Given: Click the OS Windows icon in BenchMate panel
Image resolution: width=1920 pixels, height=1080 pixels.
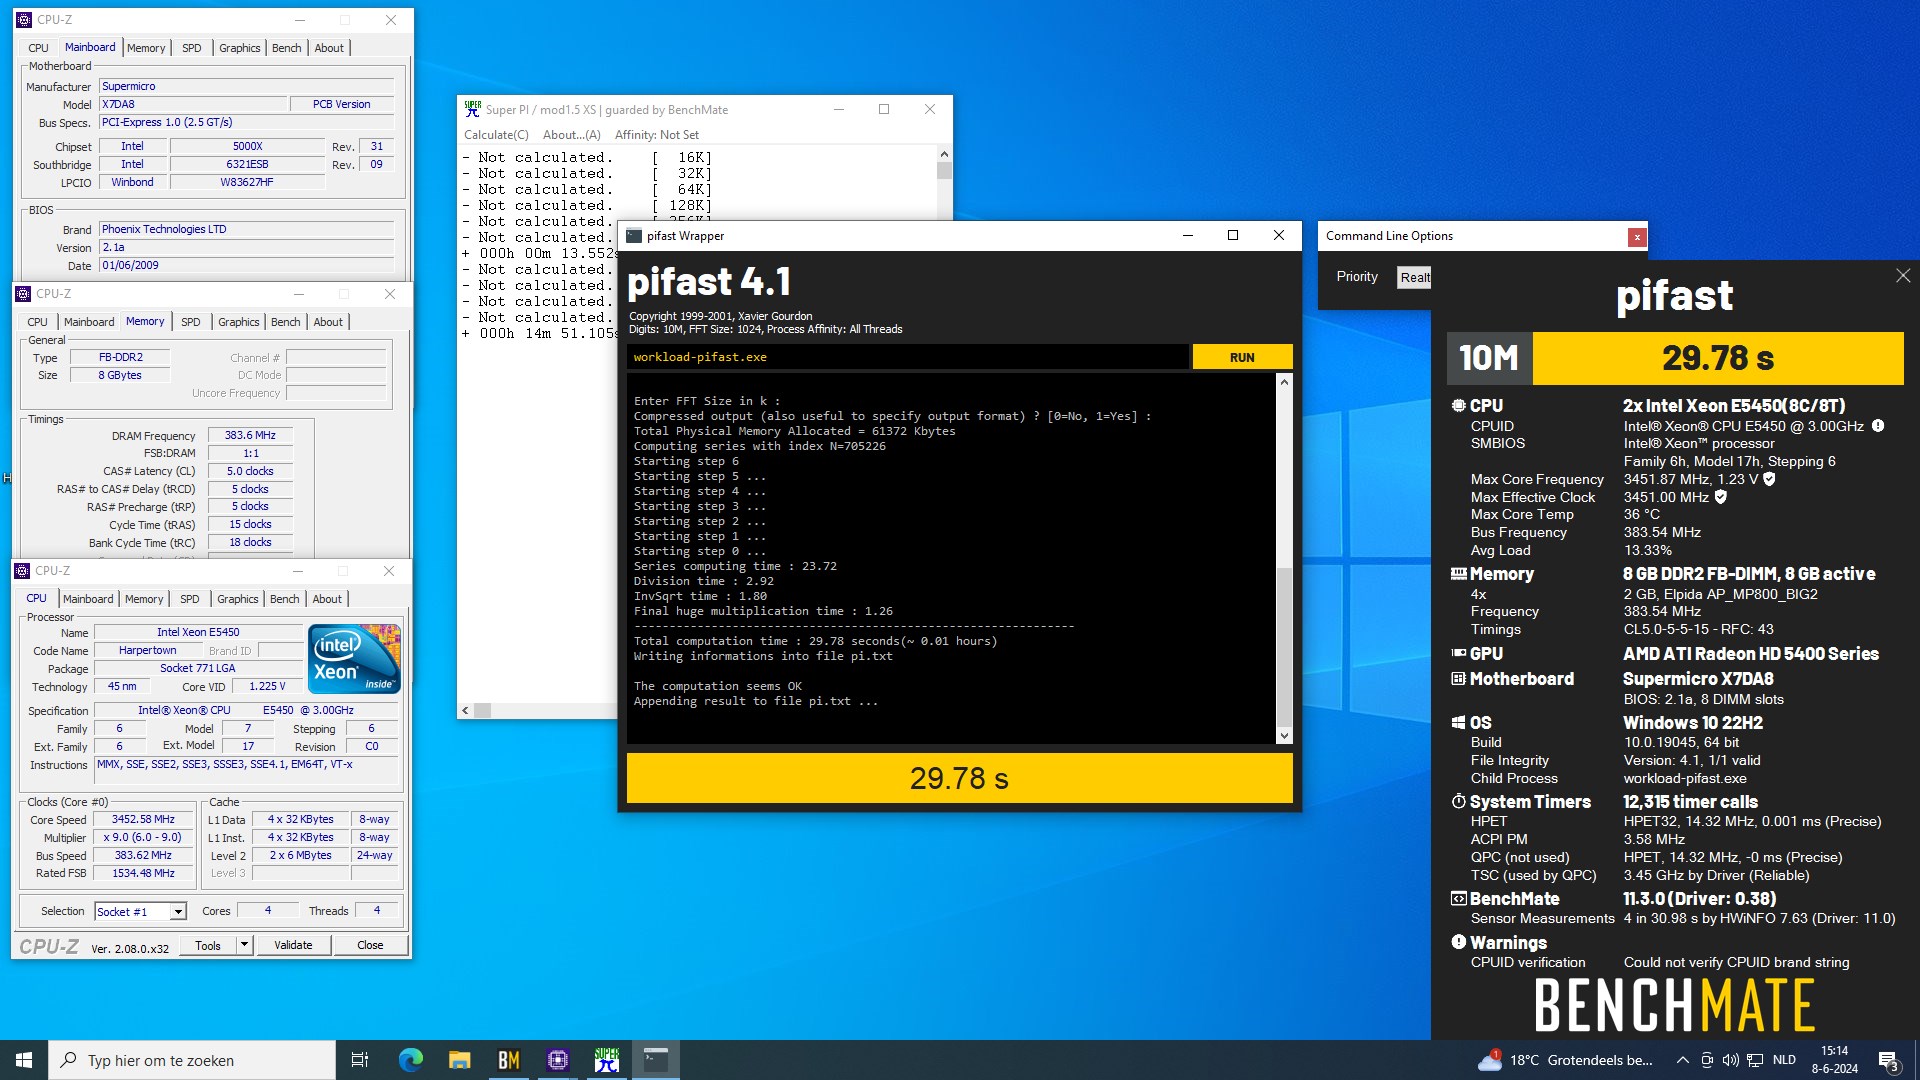Looking at the screenshot, I should (x=1458, y=722).
